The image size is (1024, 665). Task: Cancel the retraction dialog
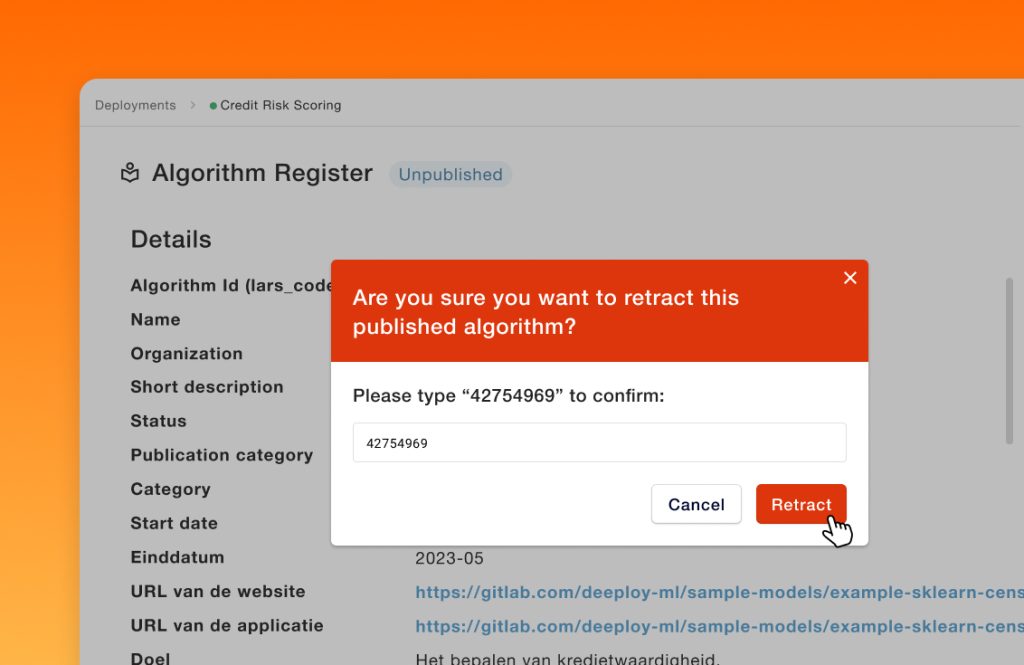click(696, 504)
